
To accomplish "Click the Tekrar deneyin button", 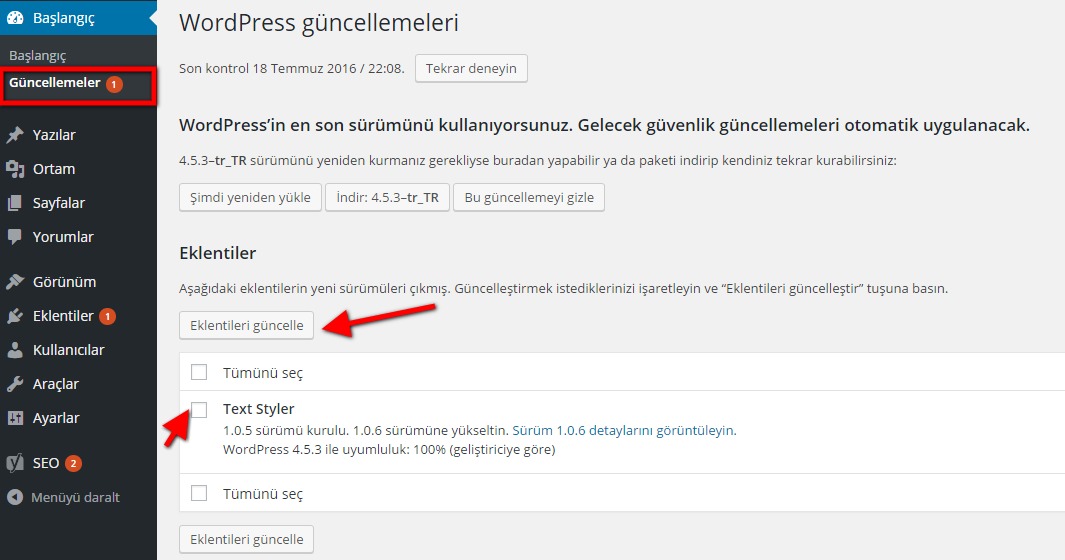I will [471, 68].
